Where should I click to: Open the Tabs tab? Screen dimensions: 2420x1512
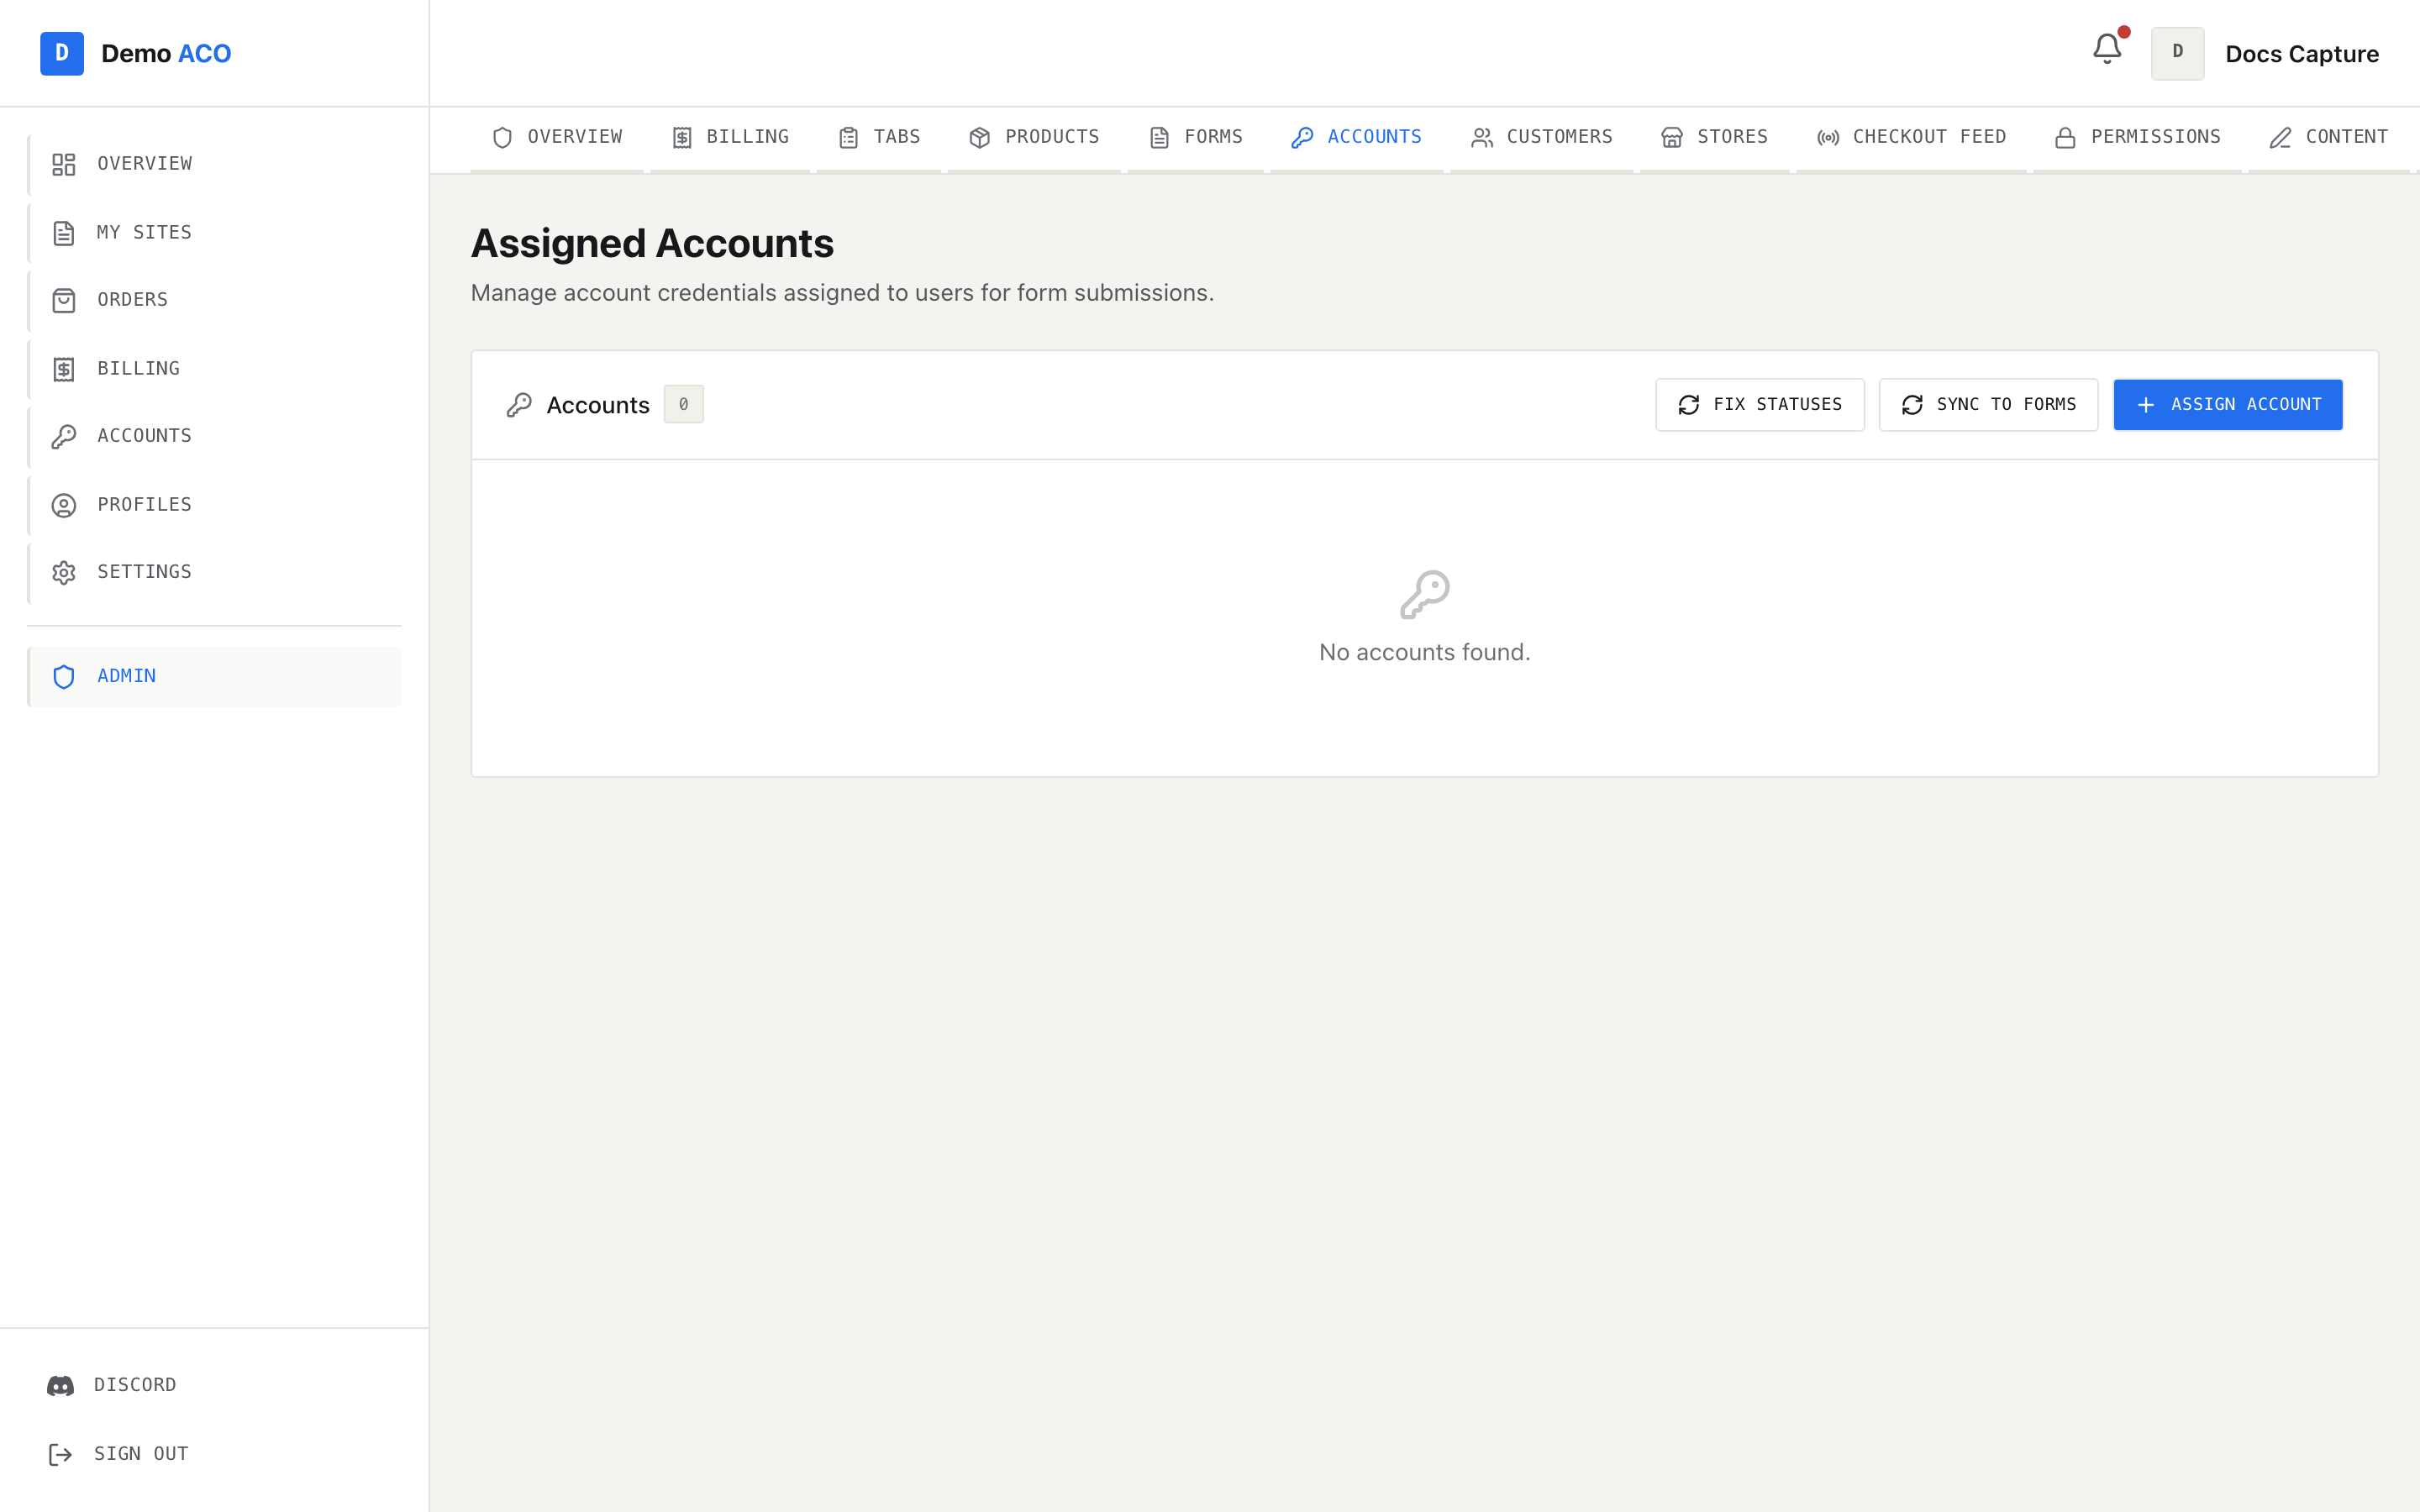click(x=879, y=138)
